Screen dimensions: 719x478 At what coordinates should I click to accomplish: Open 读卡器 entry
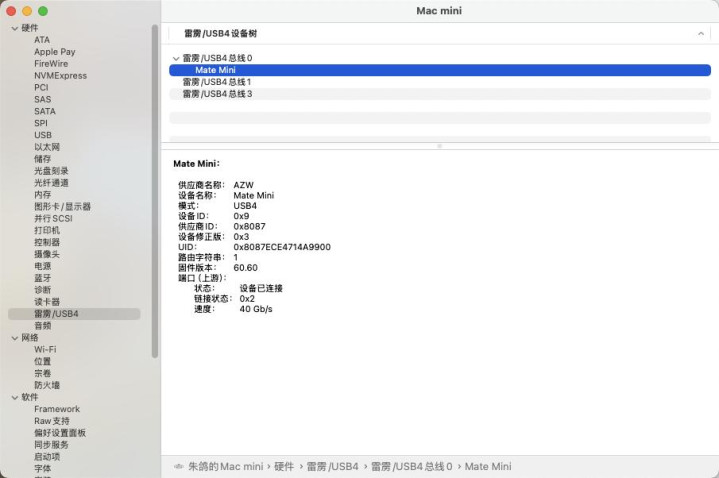(47, 302)
